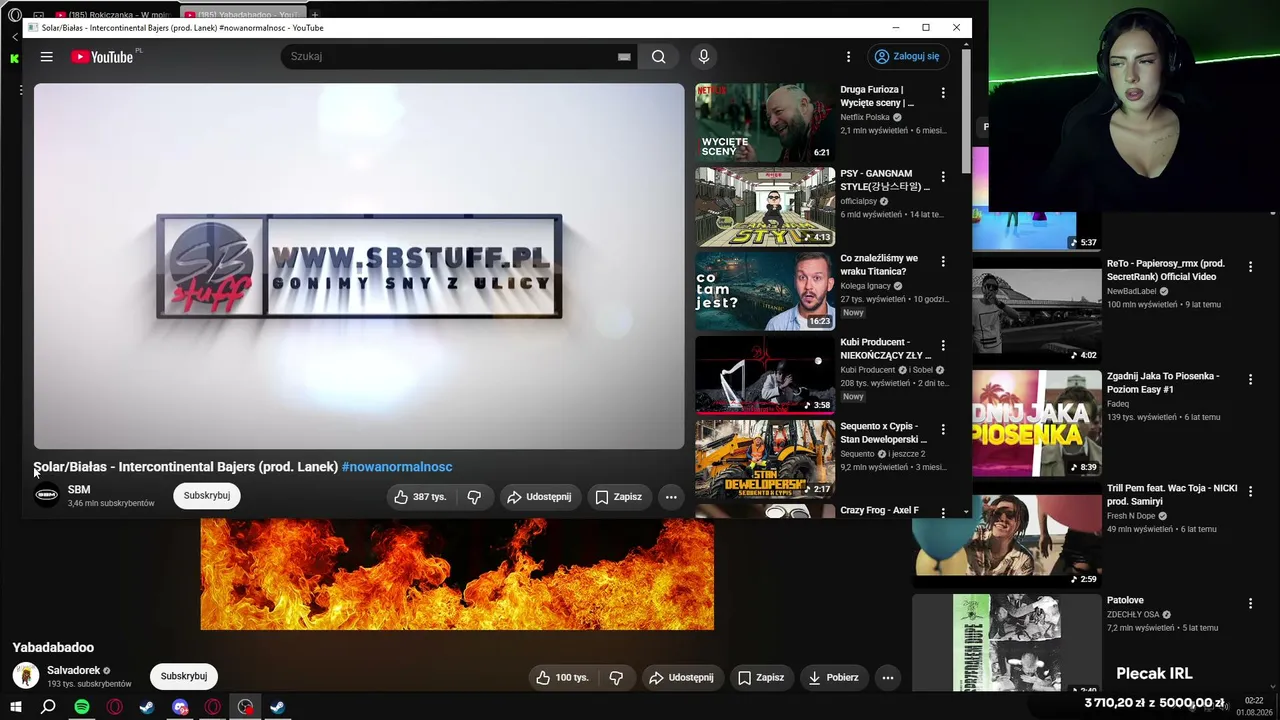The image size is (1280, 720).
Task: Open the Stan Deweloperski thumbnail
Action: click(765, 459)
